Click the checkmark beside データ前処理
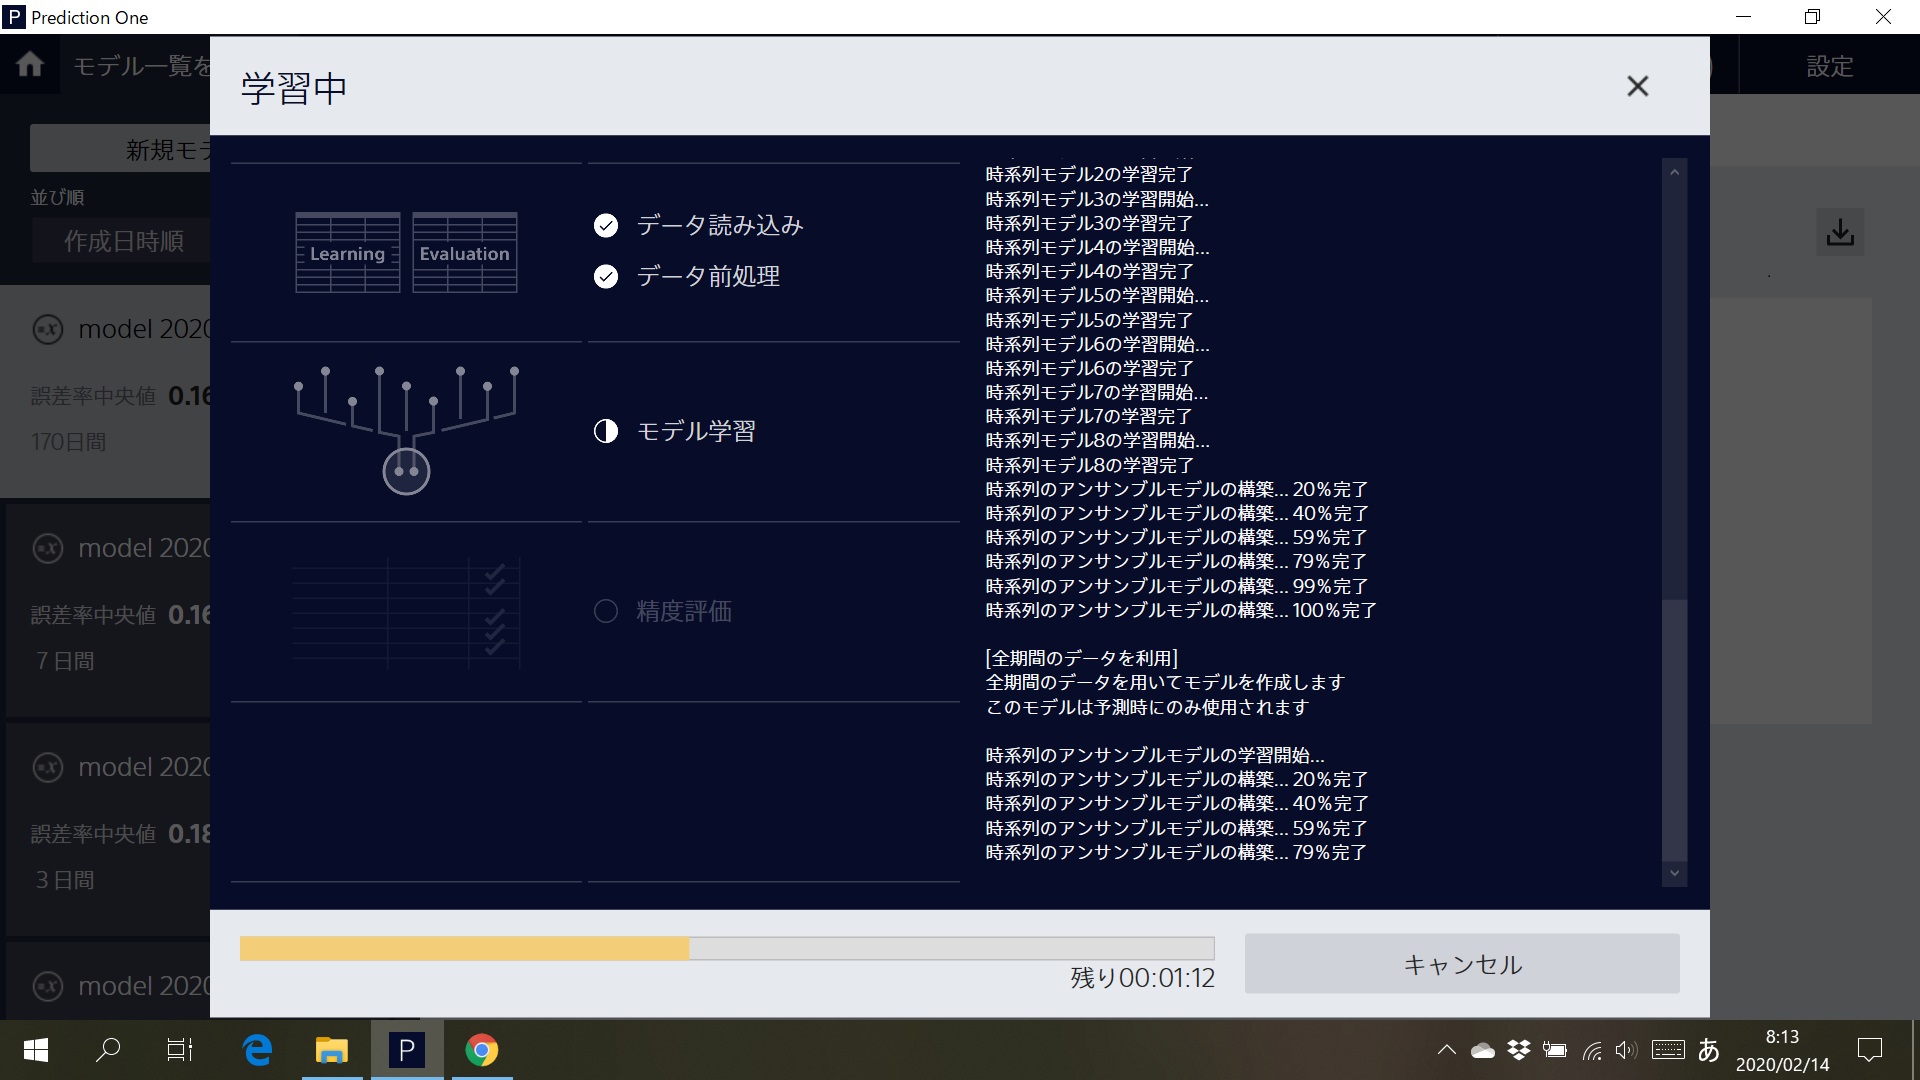The width and height of the screenshot is (1920, 1080). pyautogui.click(x=606, y=277)
